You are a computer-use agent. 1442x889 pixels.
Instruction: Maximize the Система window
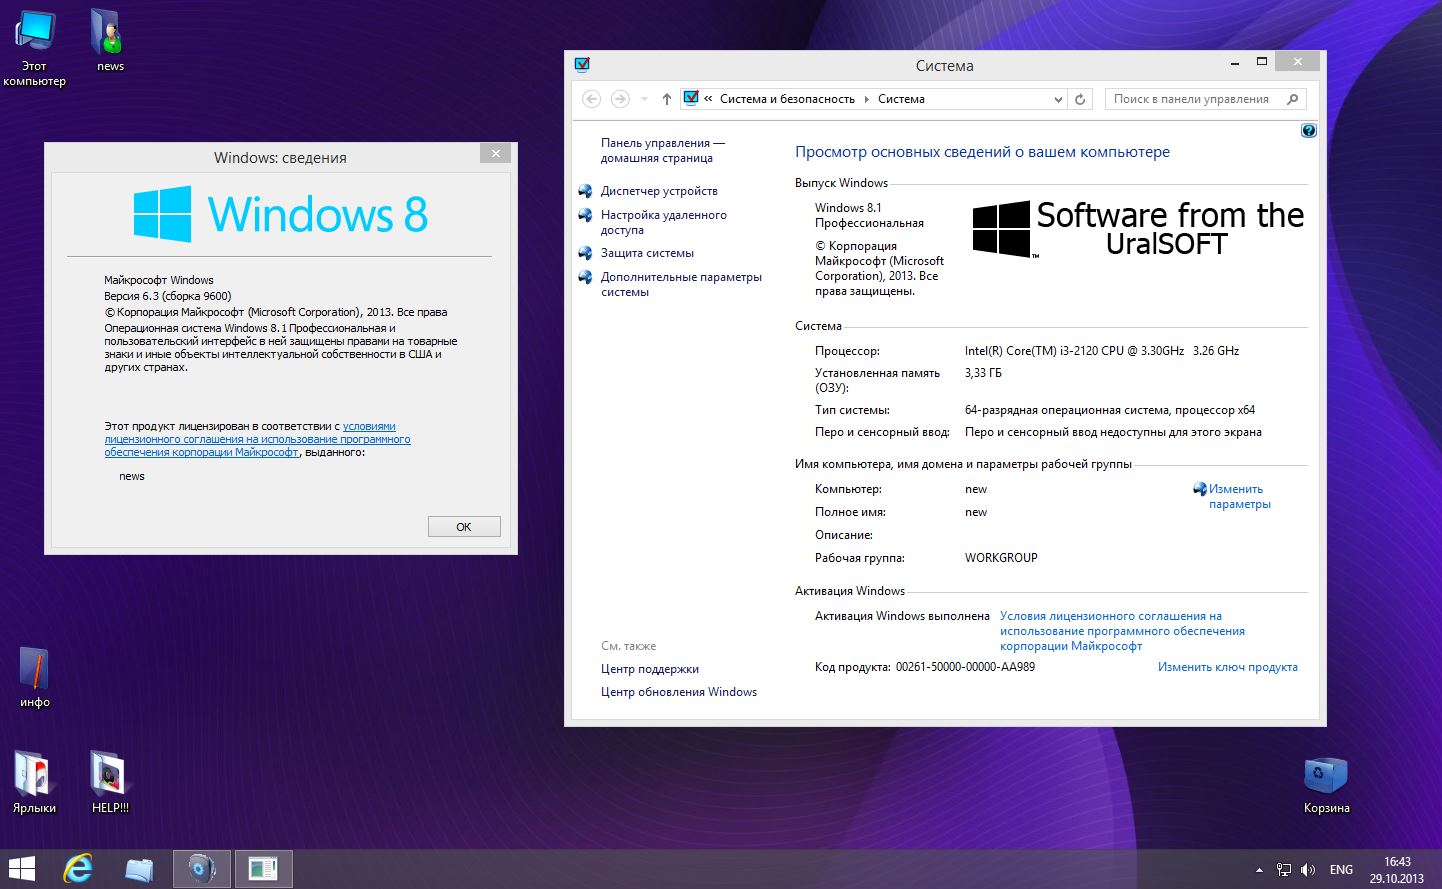[x=1261, y=62]
